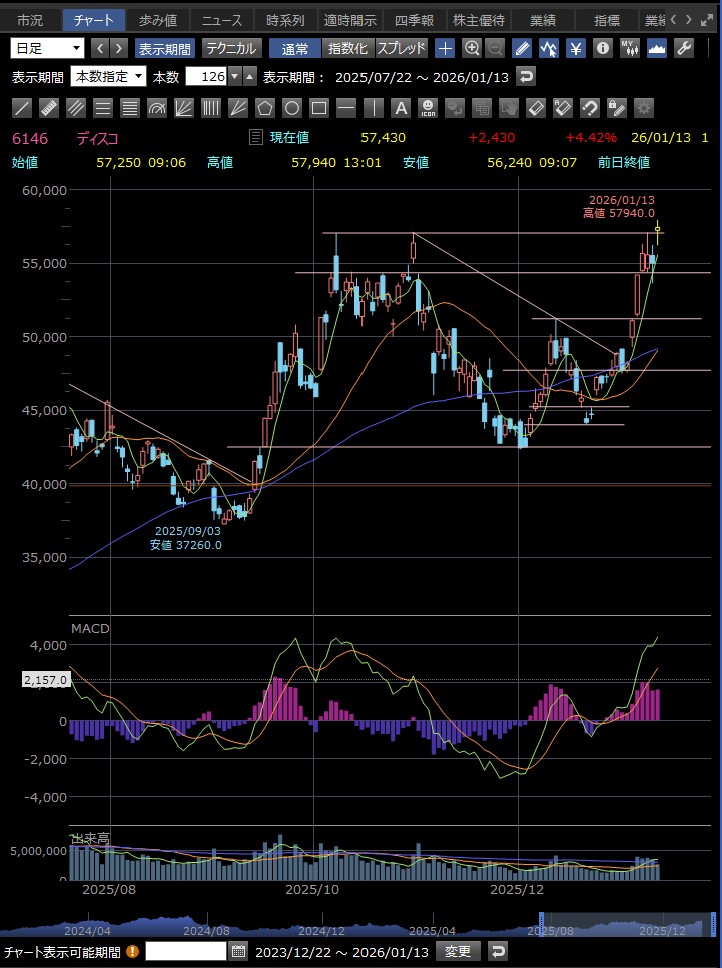Select the circle drawing tool
722x968 pixels.
[x=292, y=108]
